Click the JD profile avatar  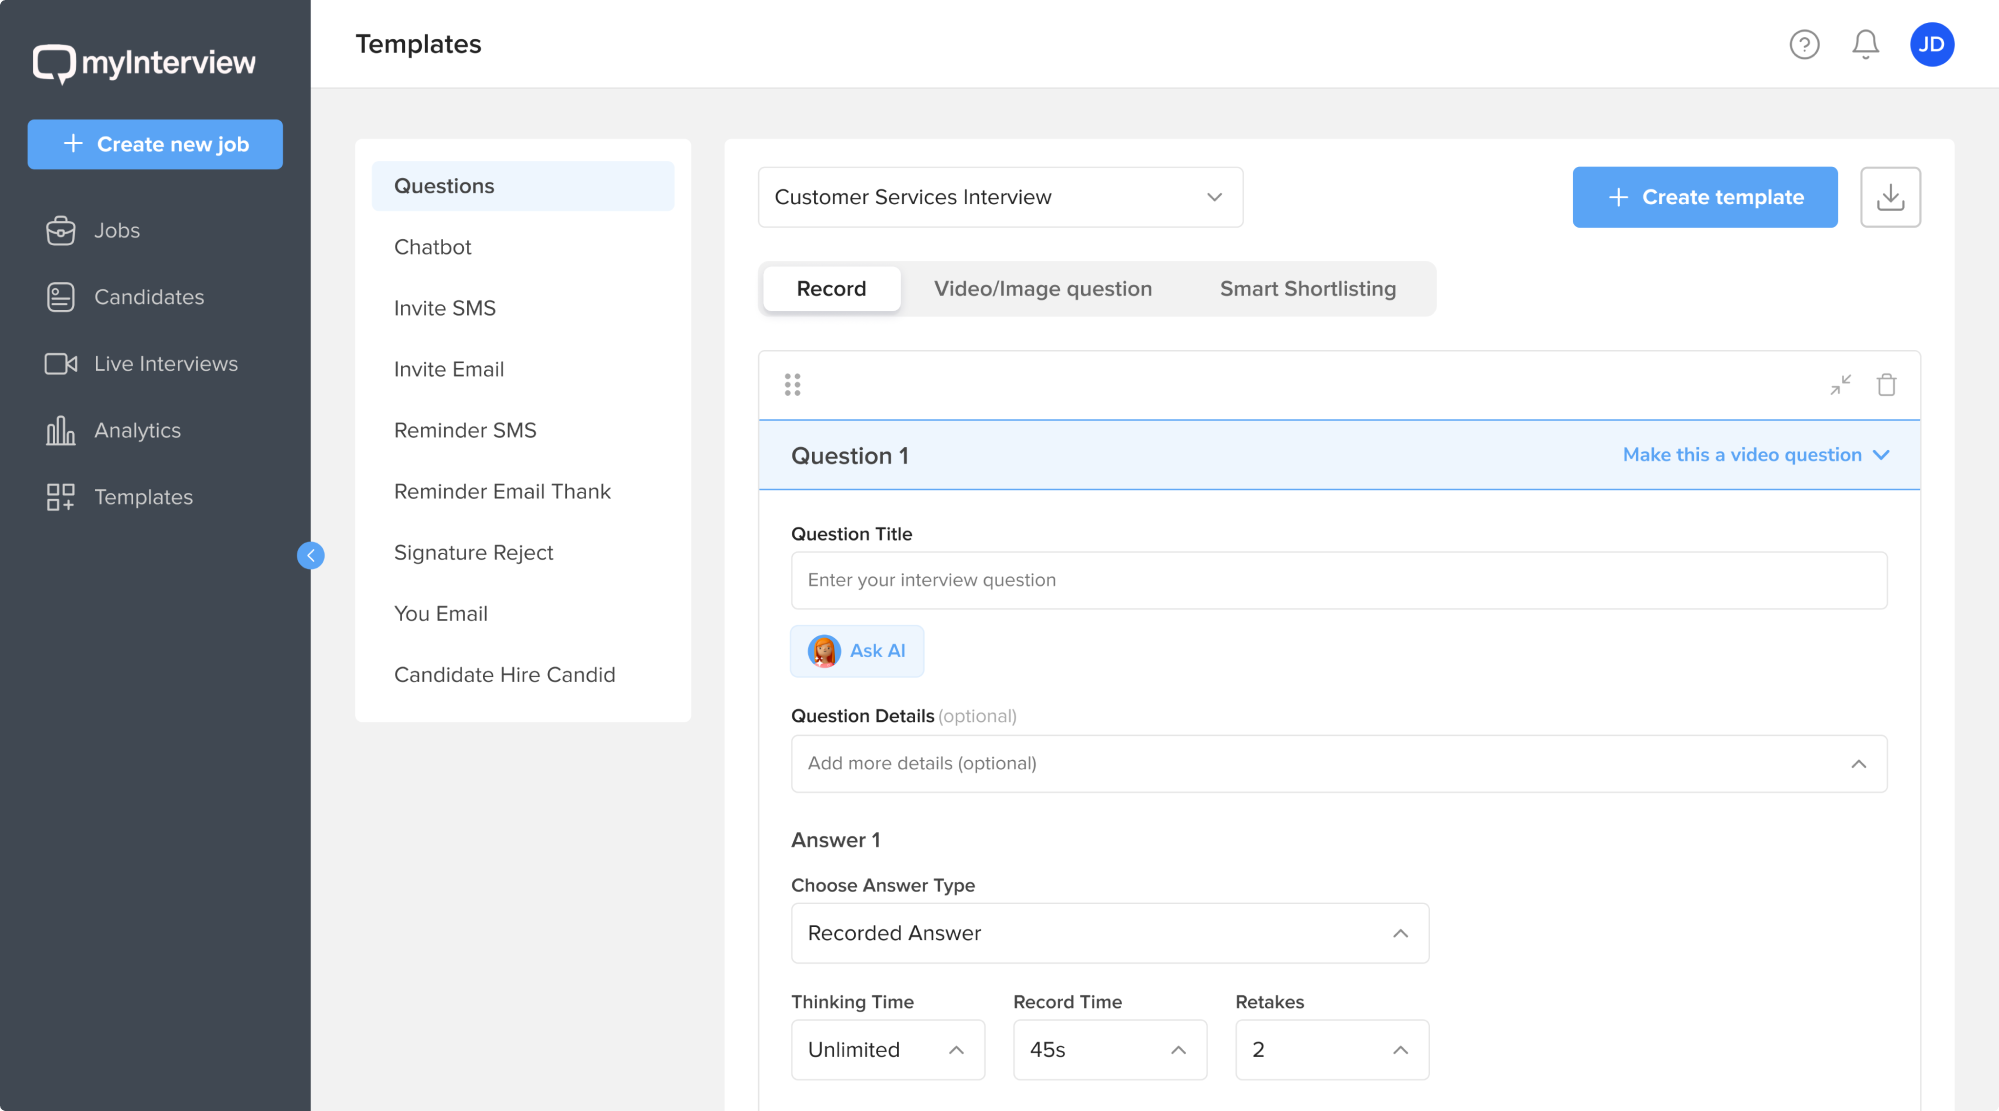point(1931,44)
